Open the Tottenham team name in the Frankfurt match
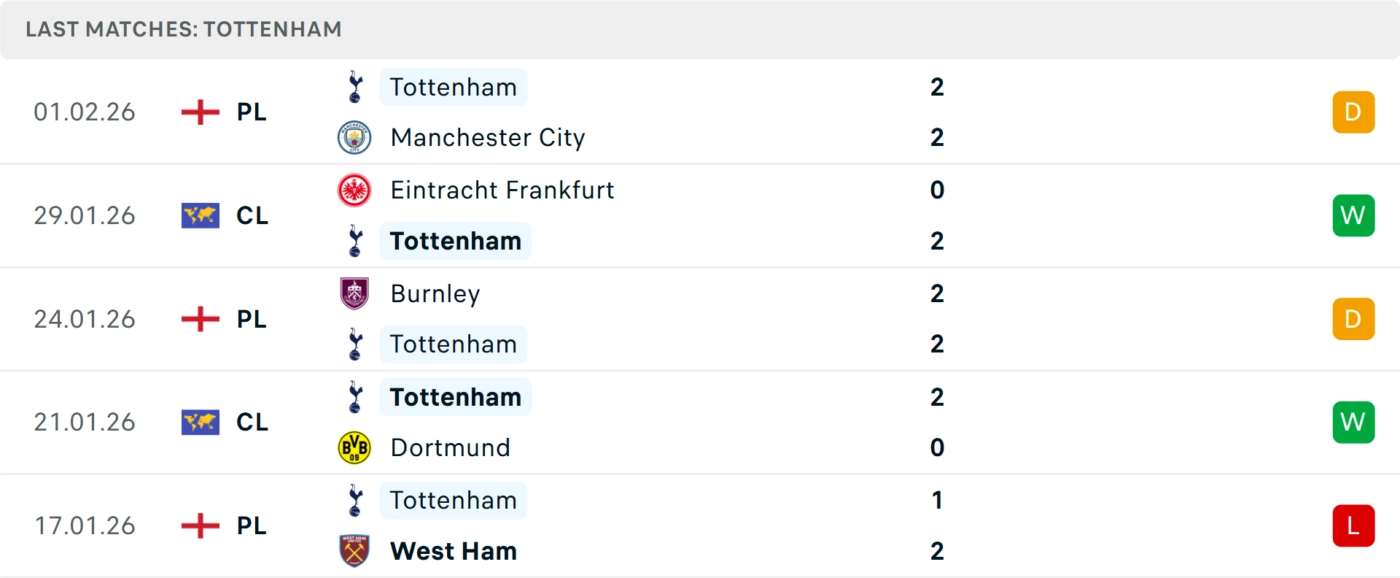This screenshot has width=1400, height=578. click(456, 241)
